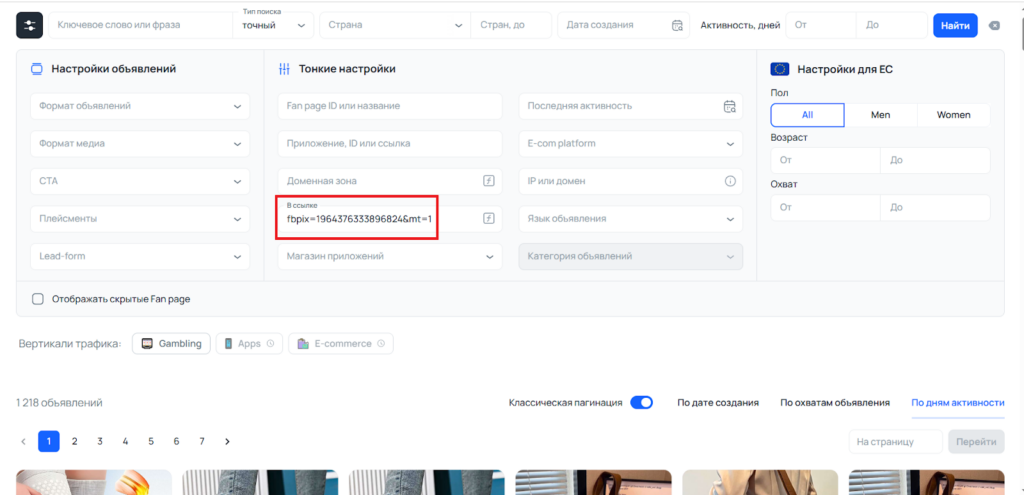Select the Men gender option
Screen dimensions: 1024x495
click(880, 115)
